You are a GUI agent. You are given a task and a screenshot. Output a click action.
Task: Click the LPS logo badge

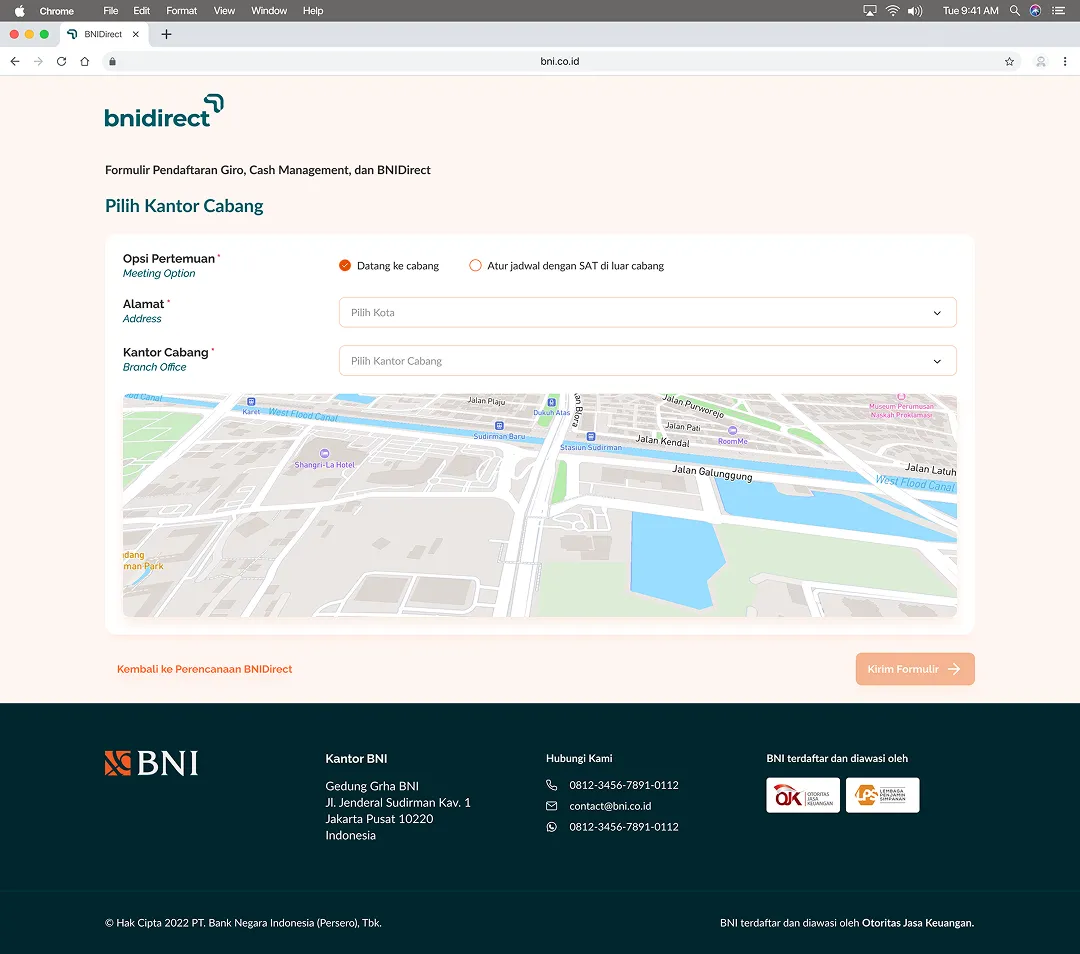click(x=882, y=795)
